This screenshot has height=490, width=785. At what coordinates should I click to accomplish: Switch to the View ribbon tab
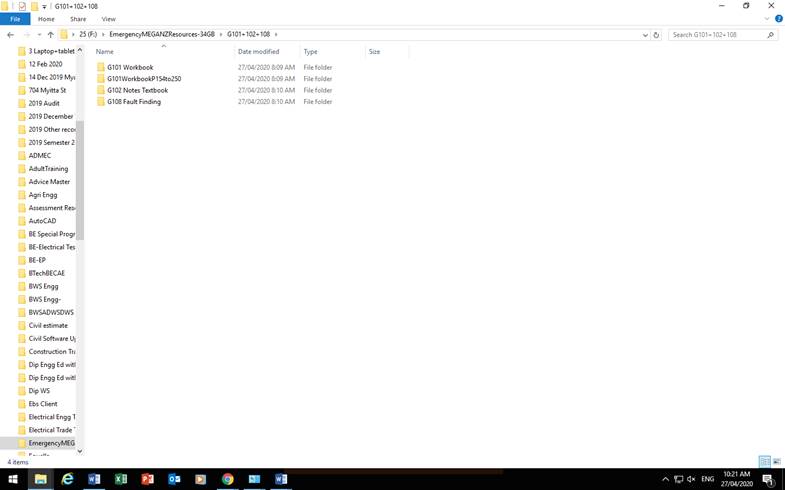click(x=109, y=19)
